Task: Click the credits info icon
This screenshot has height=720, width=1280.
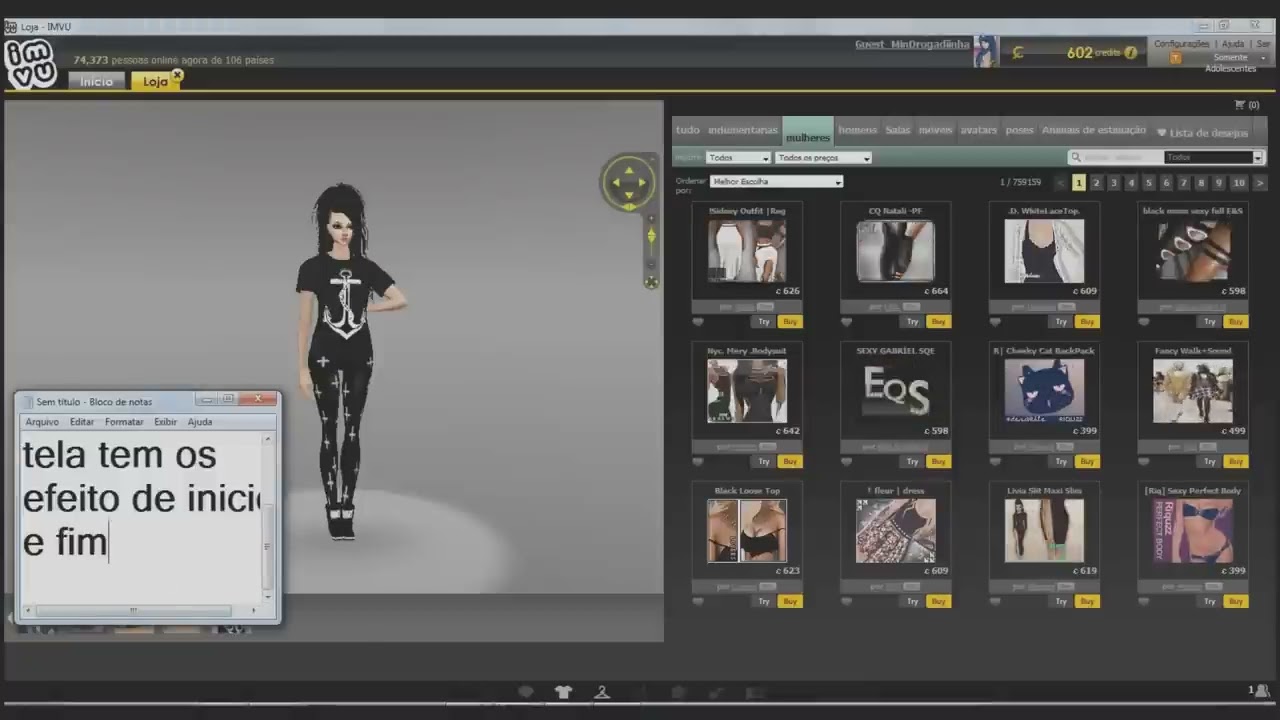Action: pyautogui.click(x=1131, y=53)
